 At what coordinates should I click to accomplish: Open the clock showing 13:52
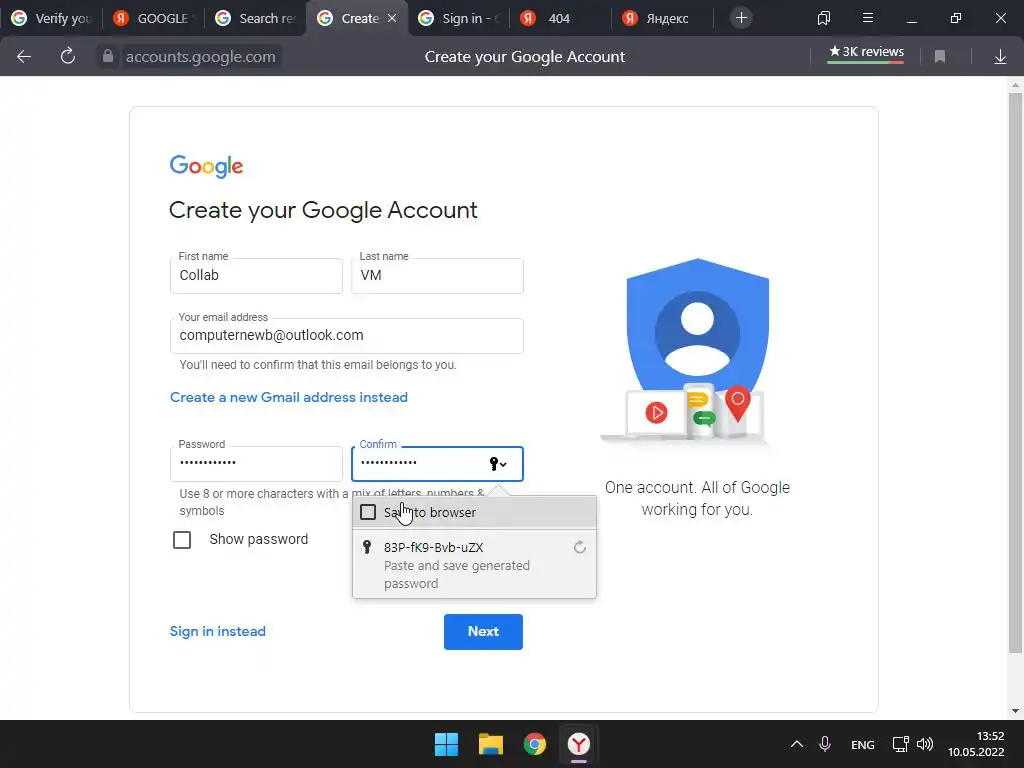pos(976,744)
